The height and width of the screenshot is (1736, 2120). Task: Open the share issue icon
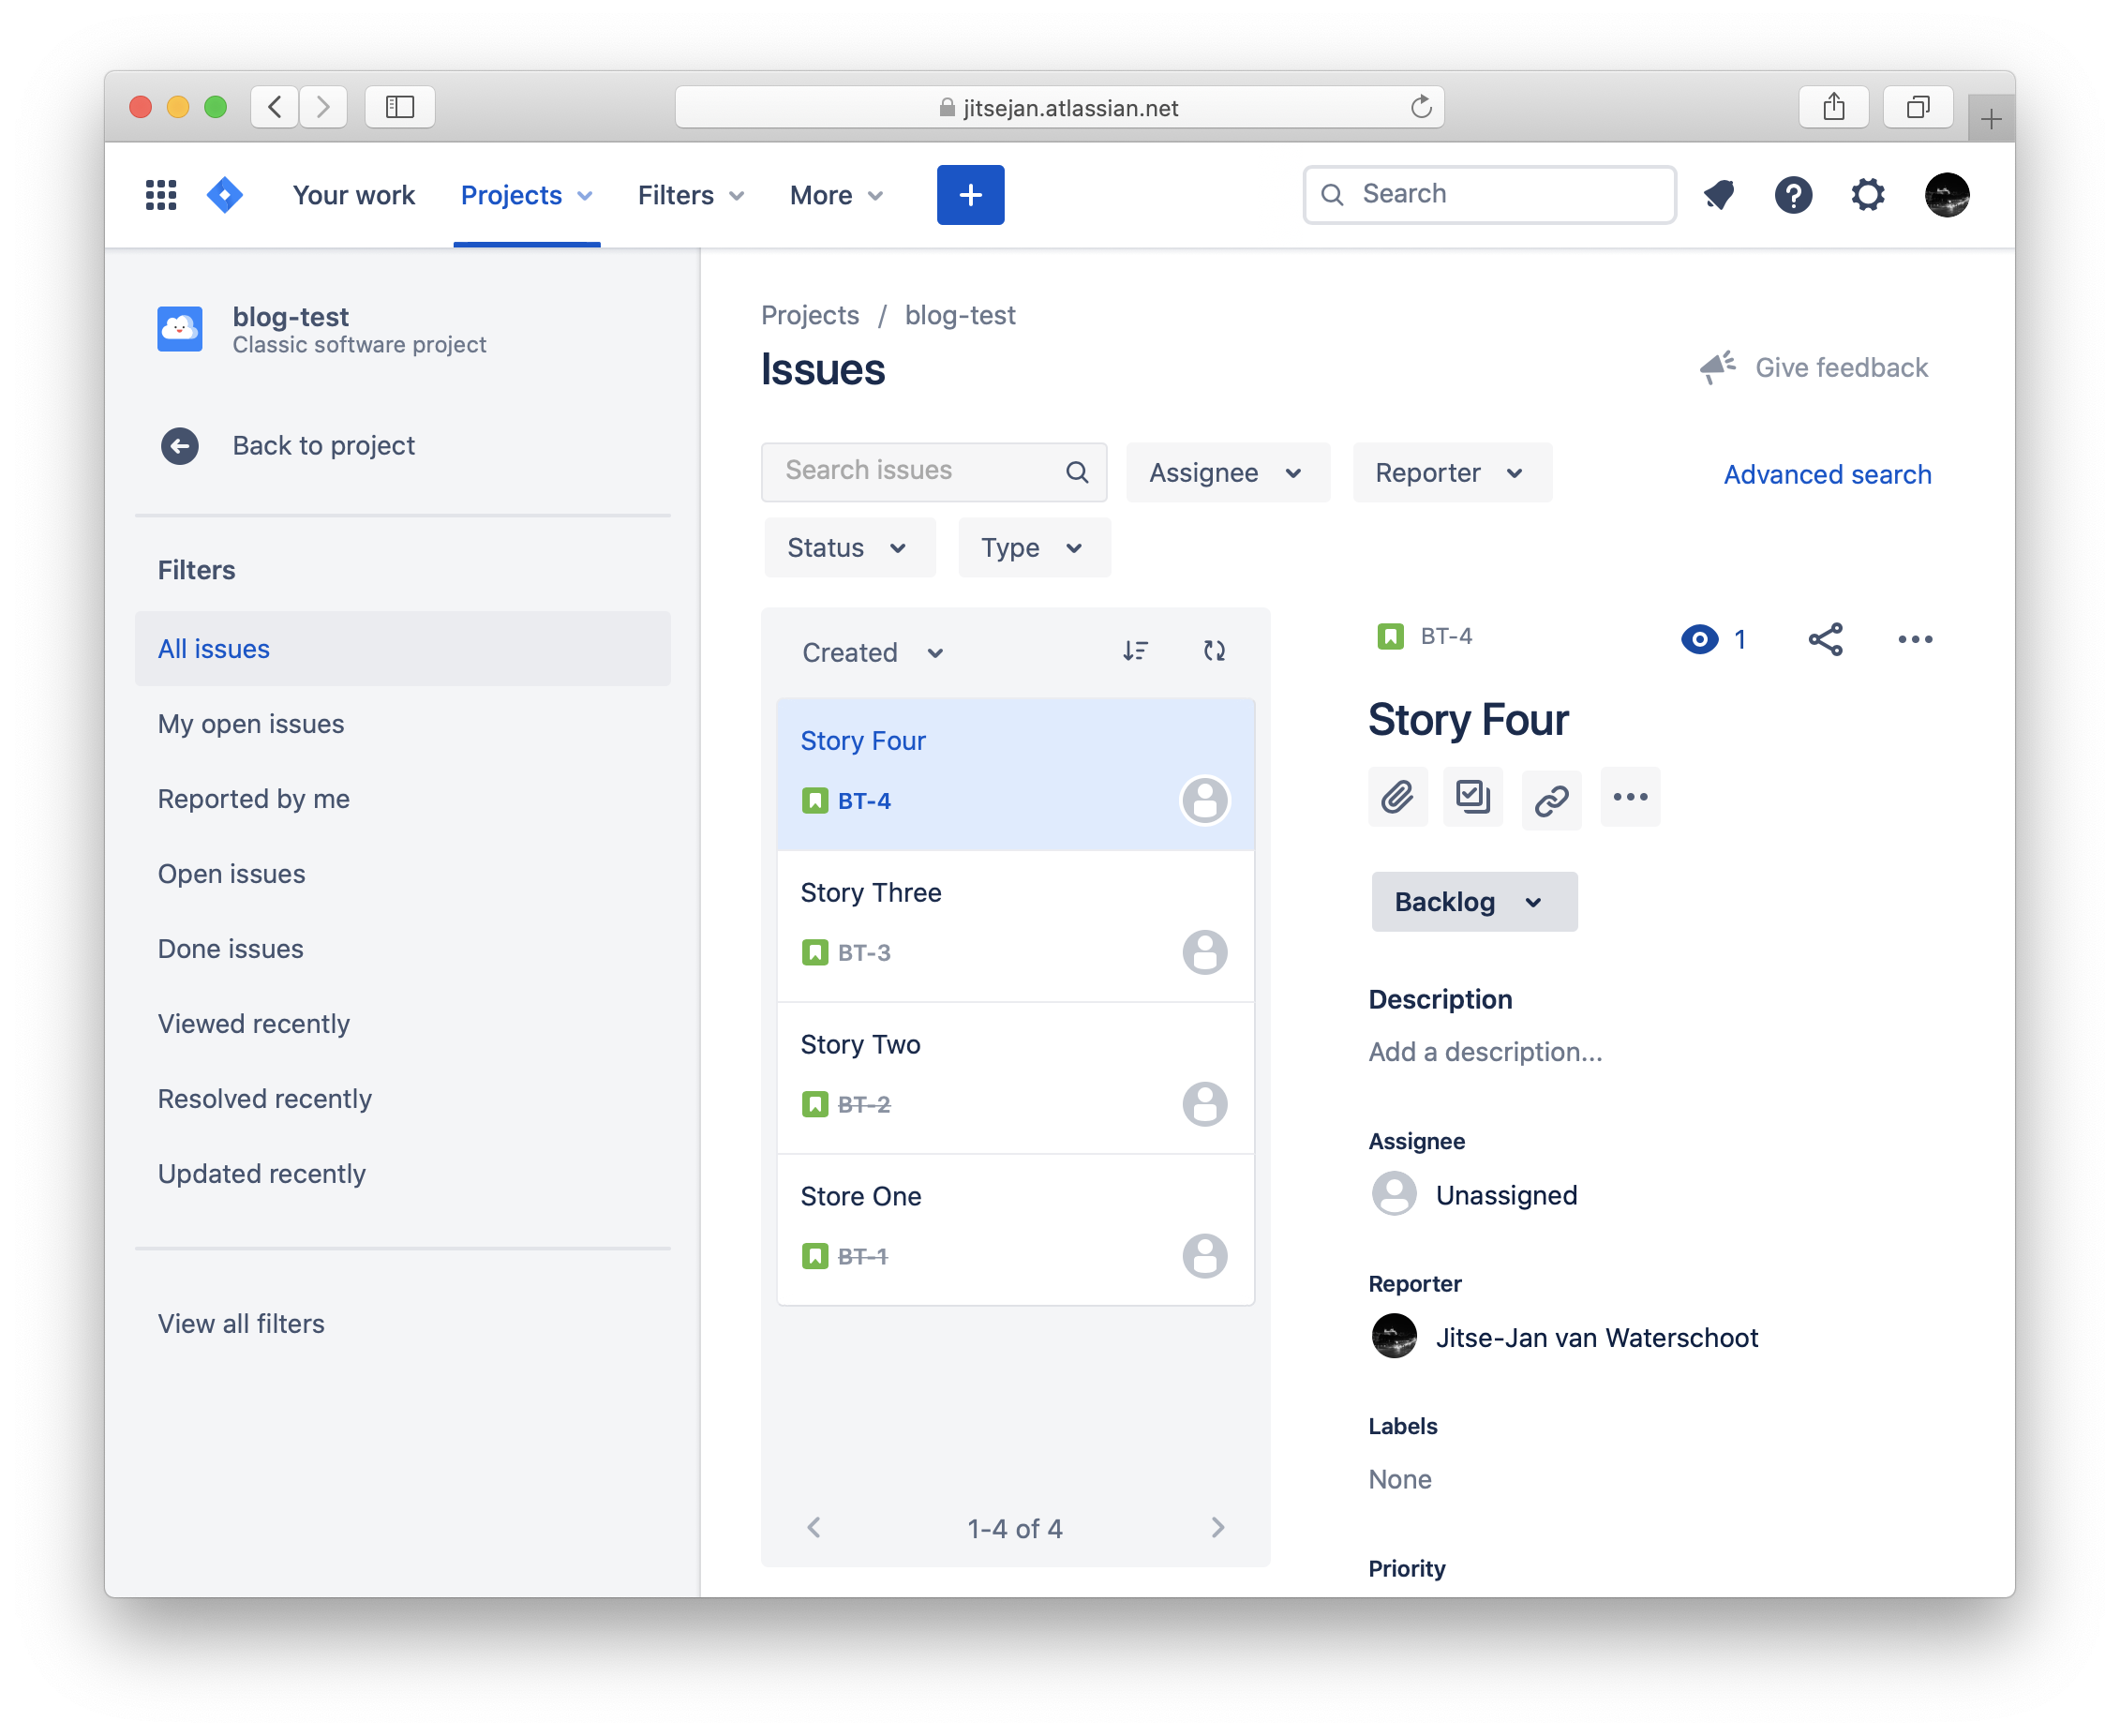pos(1825,639)
